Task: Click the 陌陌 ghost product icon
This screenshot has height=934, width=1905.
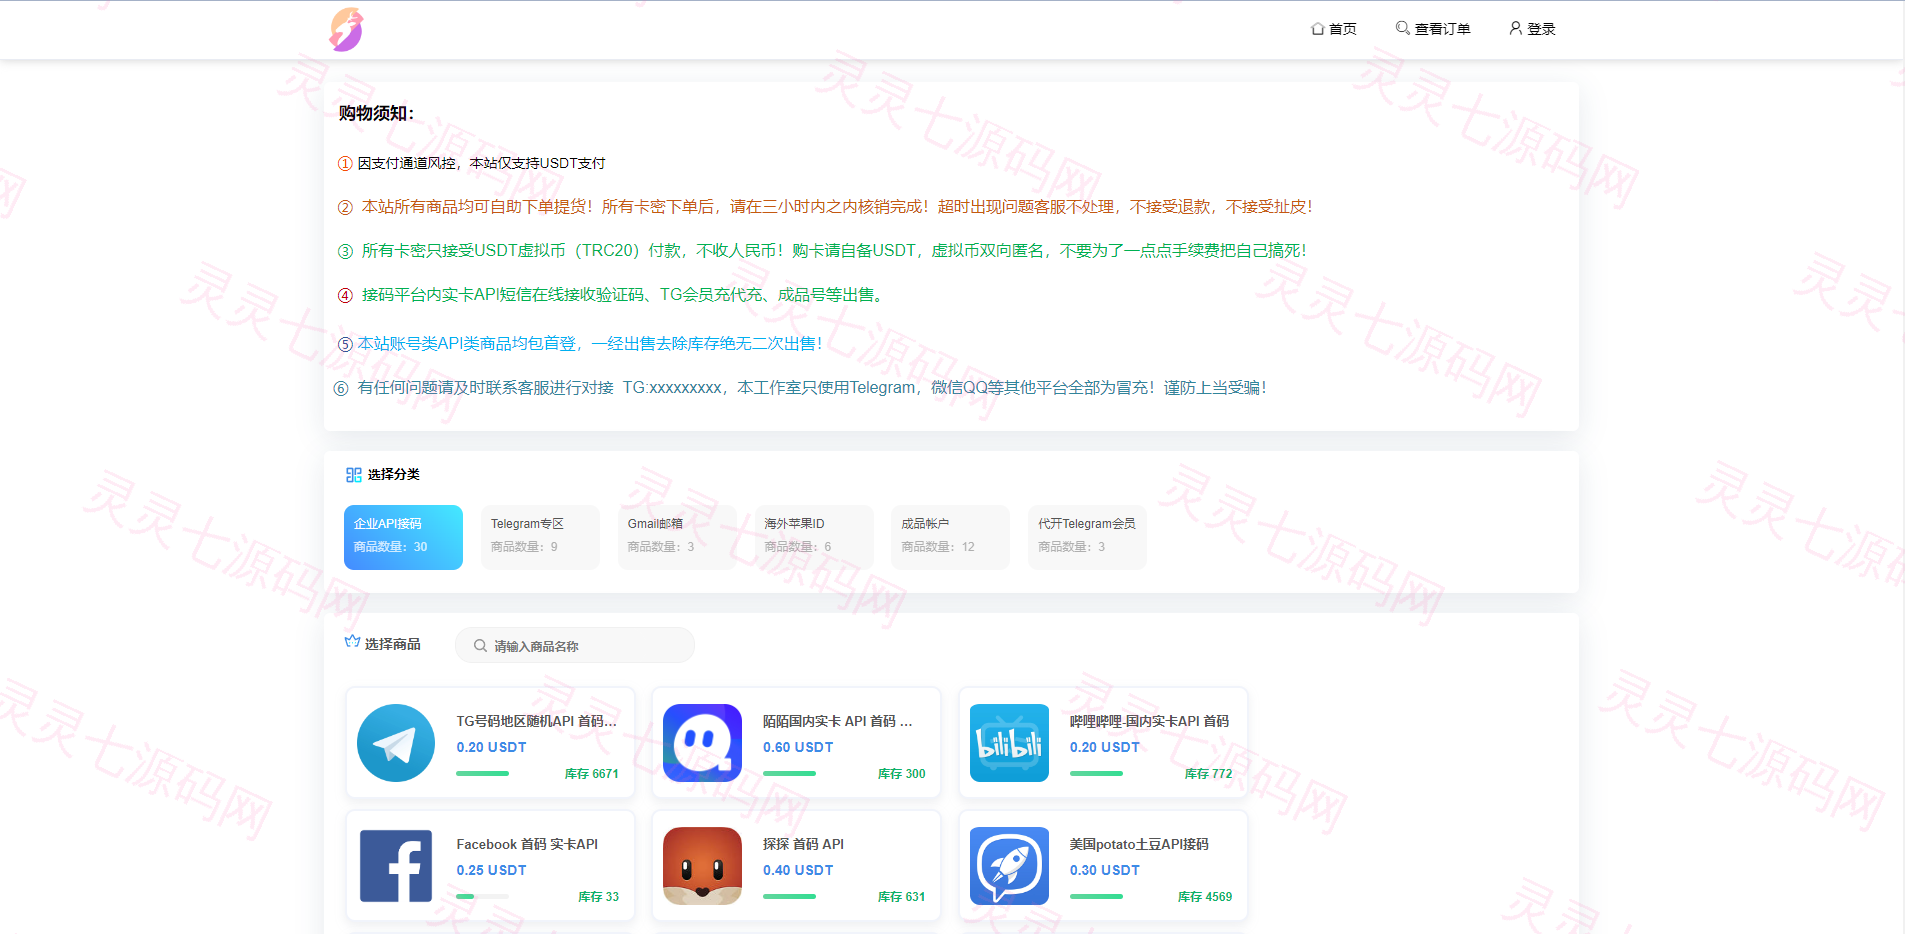Action: point(702,743)
